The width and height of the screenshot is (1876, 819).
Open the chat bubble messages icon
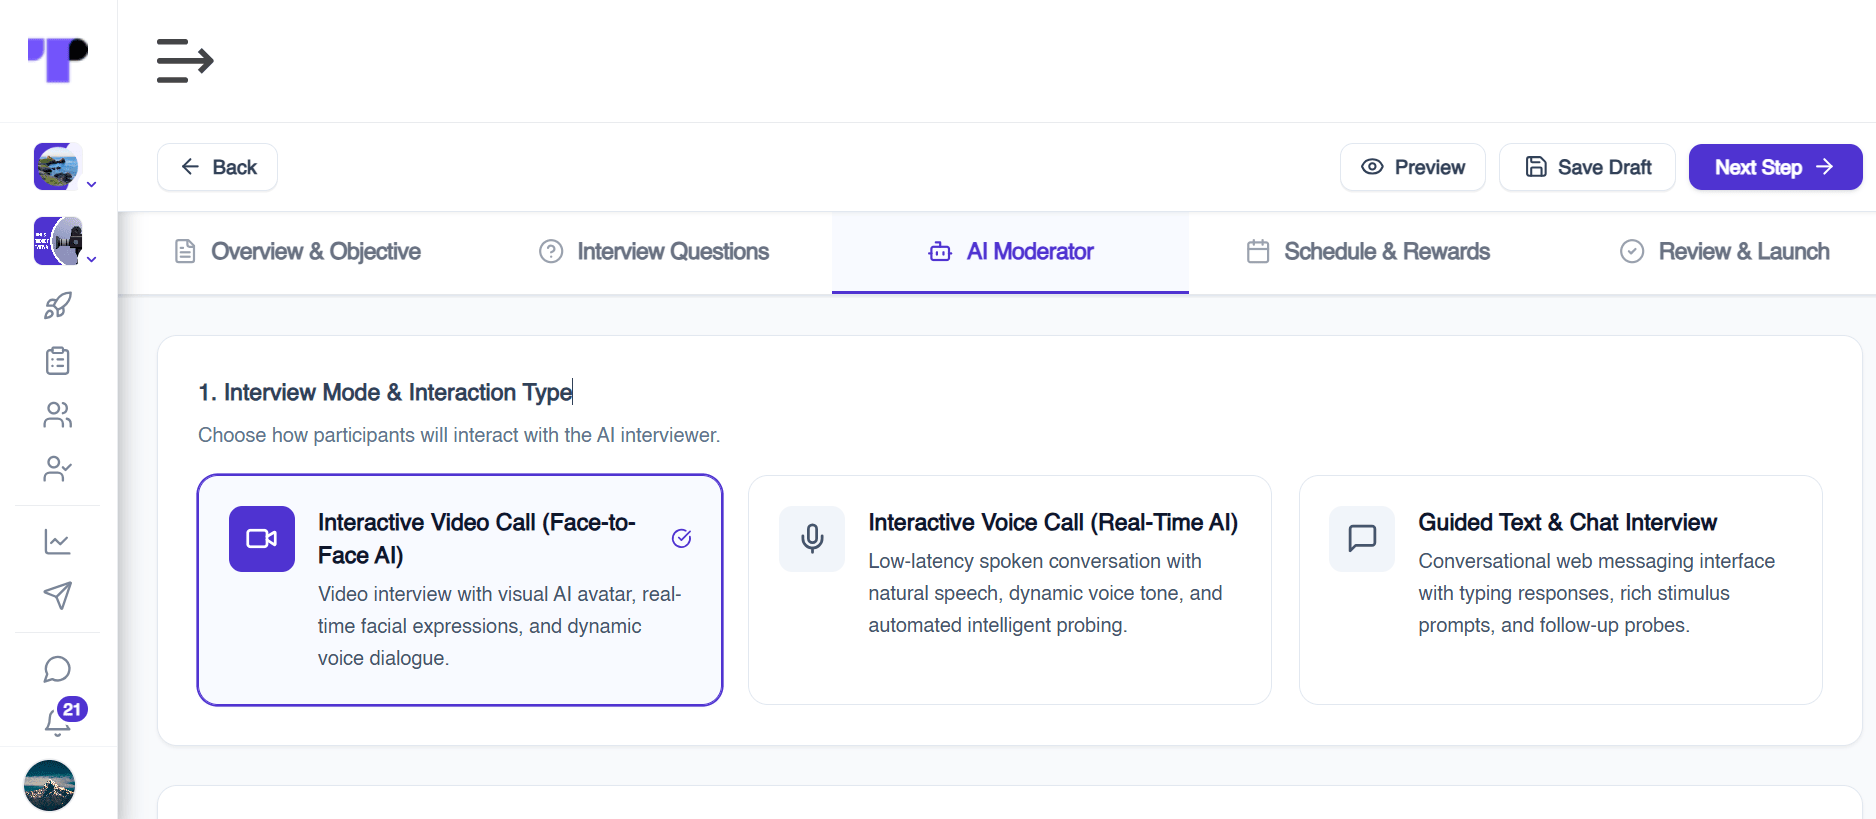pyautogui.click(x=58, y=669)
